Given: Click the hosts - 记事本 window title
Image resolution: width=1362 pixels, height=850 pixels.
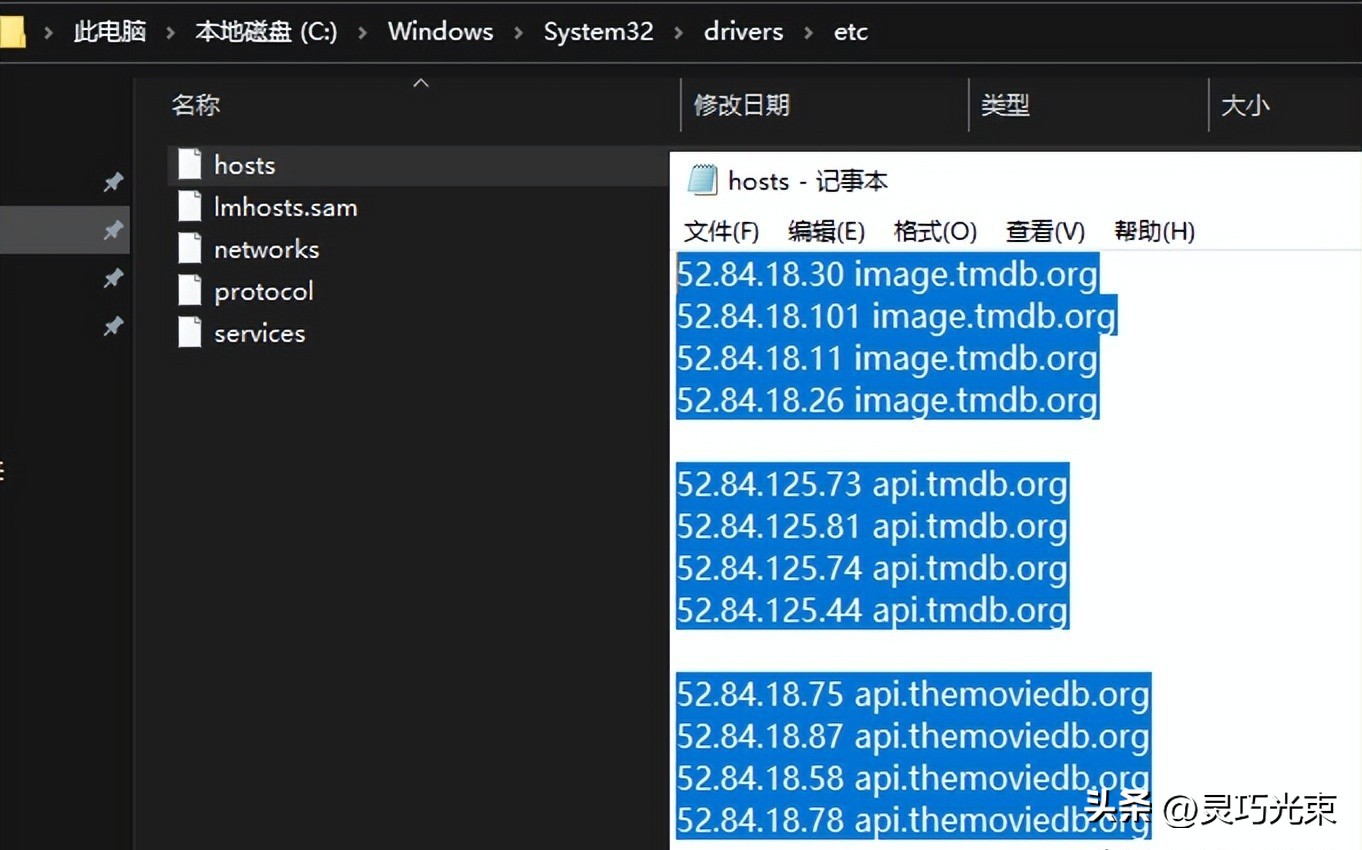Looking at the screenshot, I should [x=808, y=181].
